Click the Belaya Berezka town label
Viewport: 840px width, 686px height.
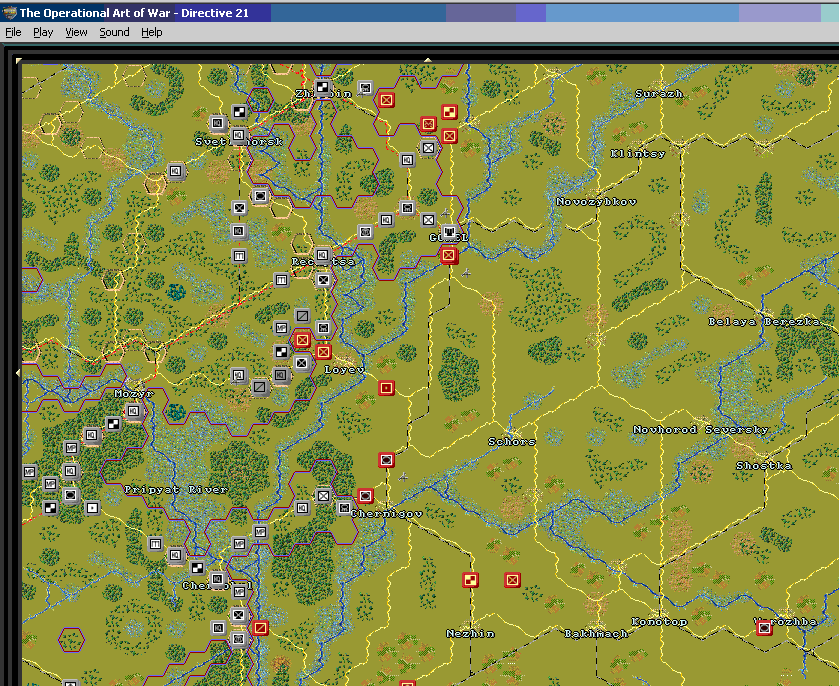pos(764,322)
